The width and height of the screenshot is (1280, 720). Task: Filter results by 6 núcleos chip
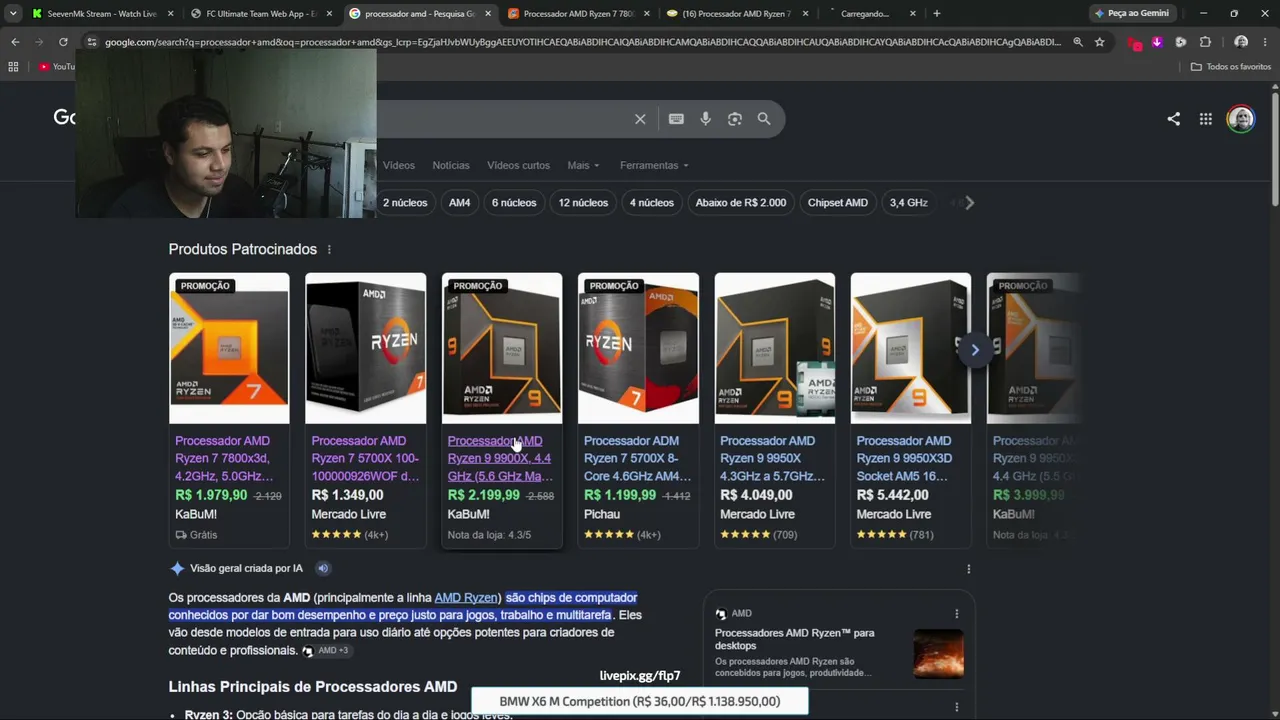(514, 203)
